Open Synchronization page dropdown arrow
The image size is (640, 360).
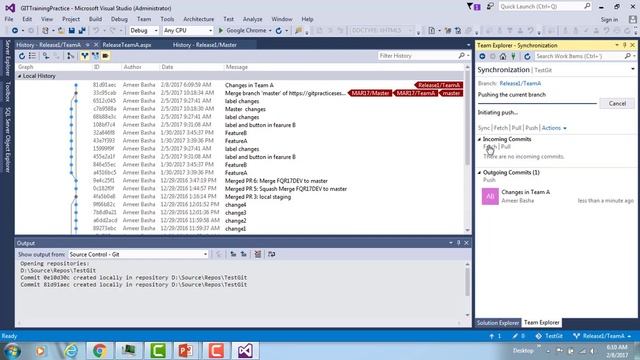[x=633, y=69]
